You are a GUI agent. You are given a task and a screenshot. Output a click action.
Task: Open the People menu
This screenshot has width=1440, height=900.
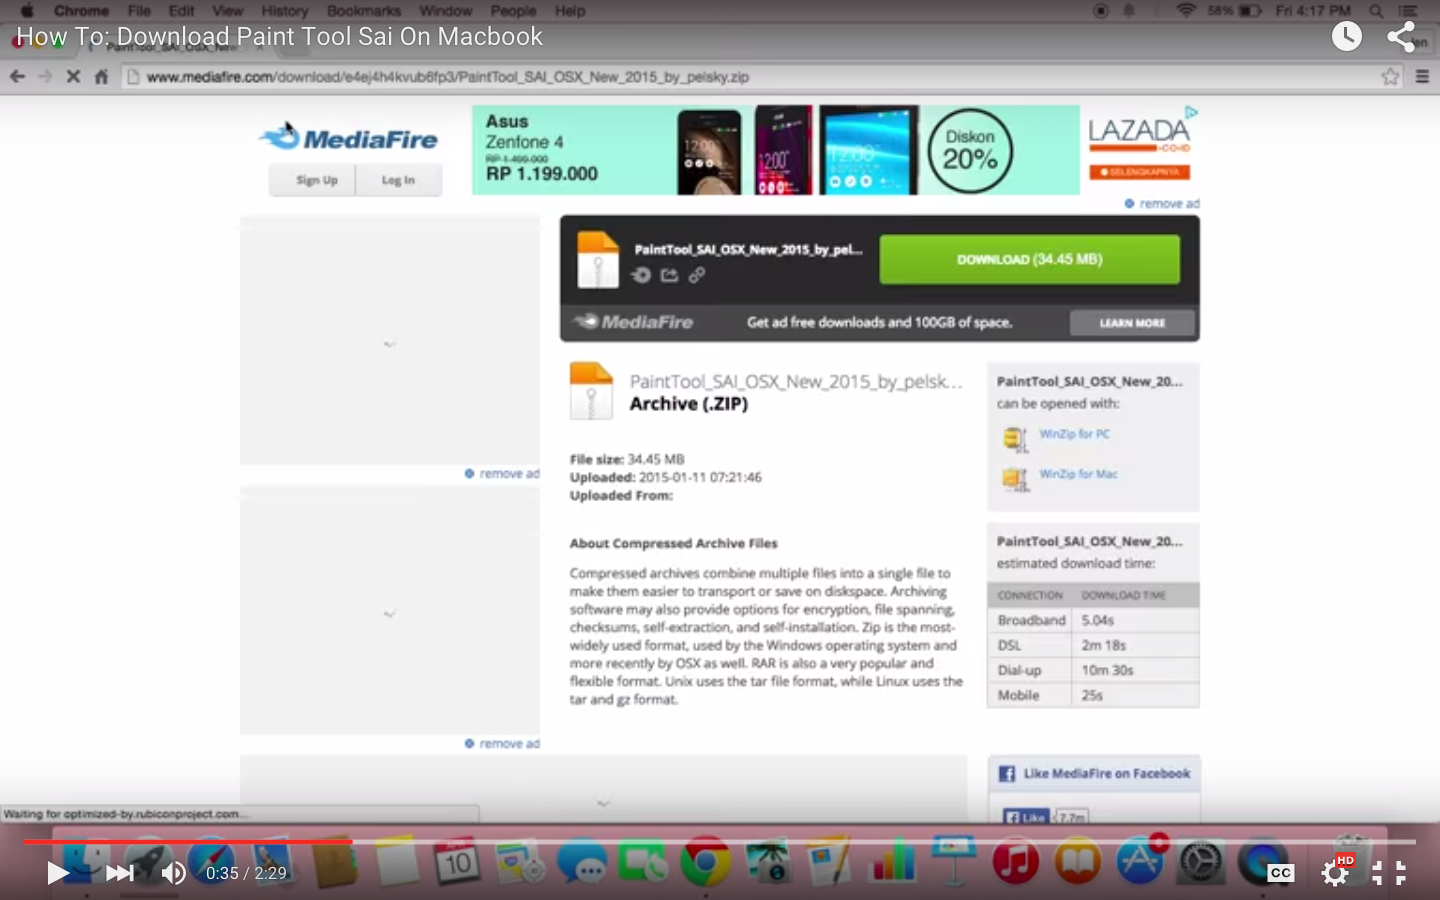tap(513, 11)
